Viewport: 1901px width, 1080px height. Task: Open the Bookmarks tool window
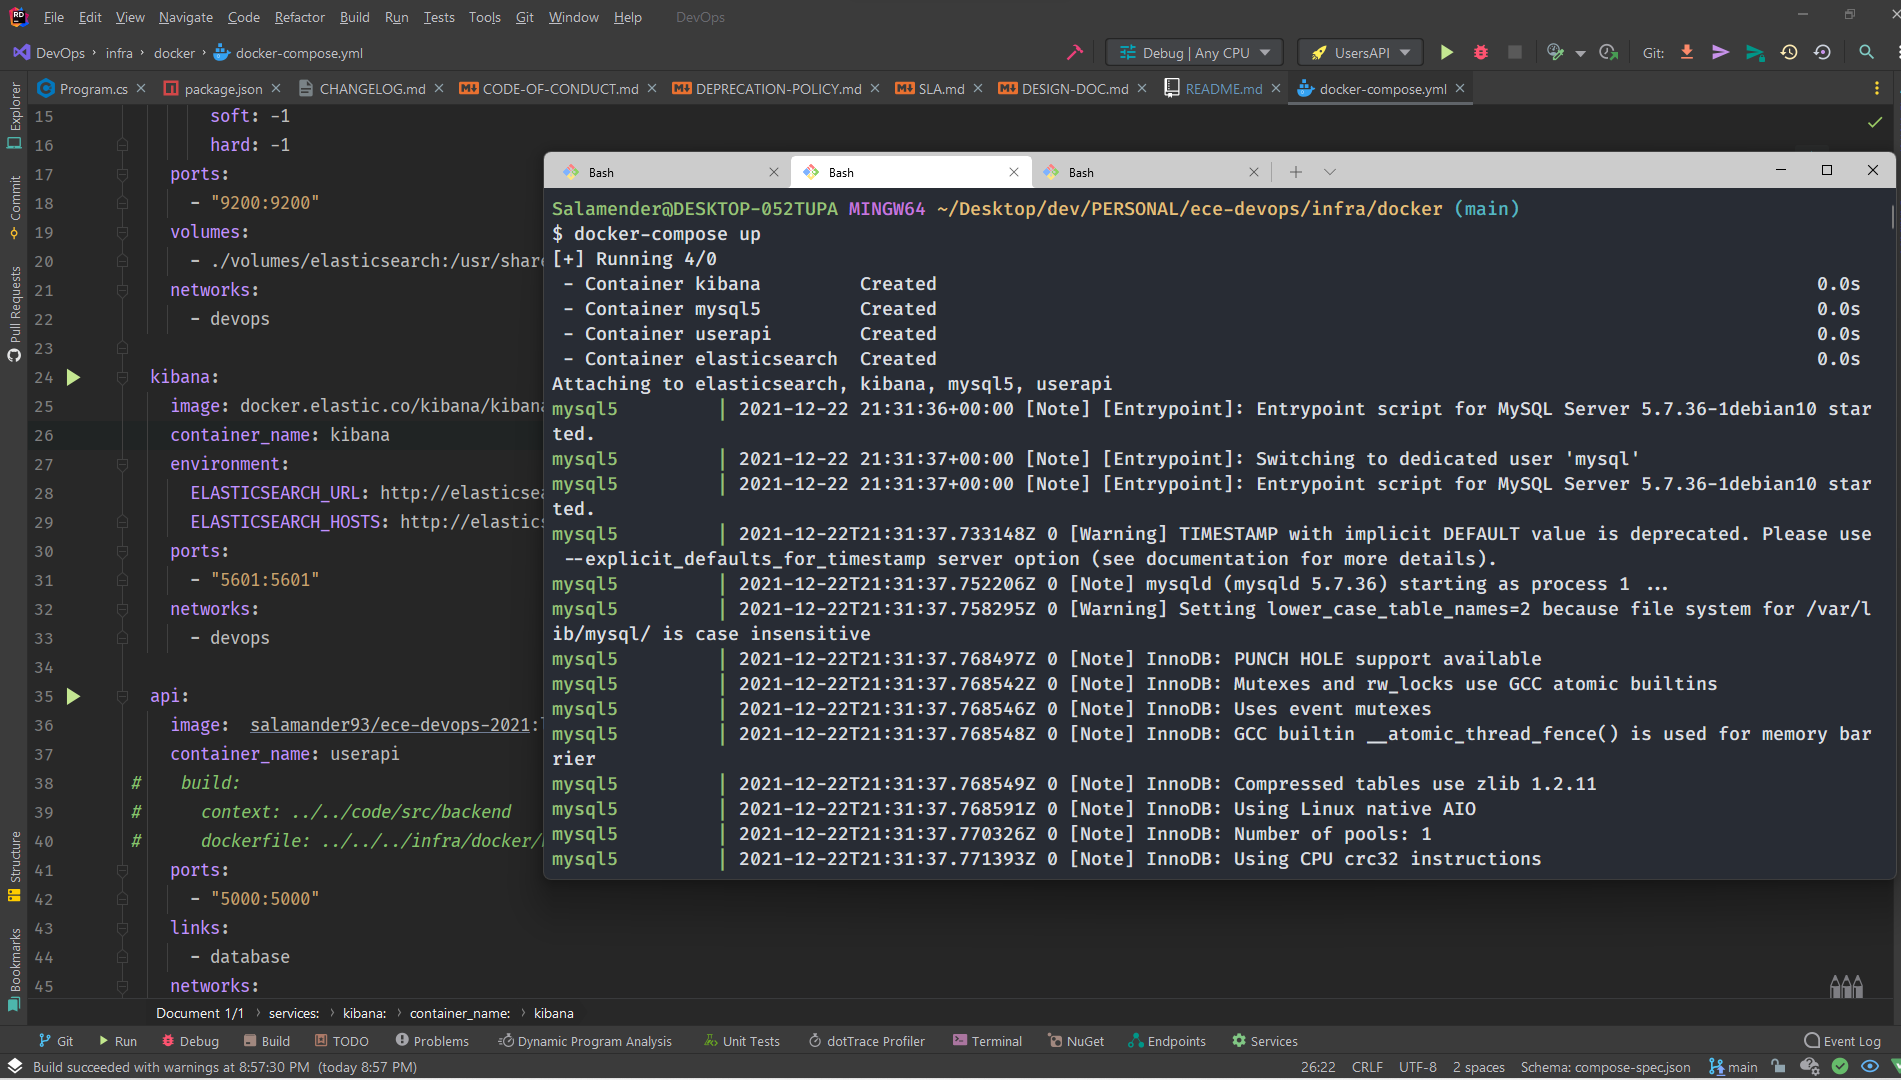(14, 970)
